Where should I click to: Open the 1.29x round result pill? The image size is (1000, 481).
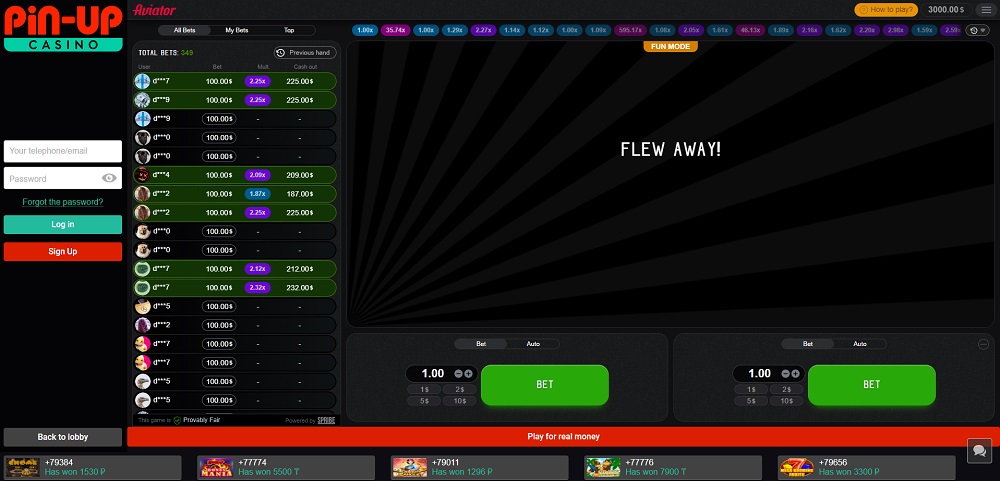[454, 30]
